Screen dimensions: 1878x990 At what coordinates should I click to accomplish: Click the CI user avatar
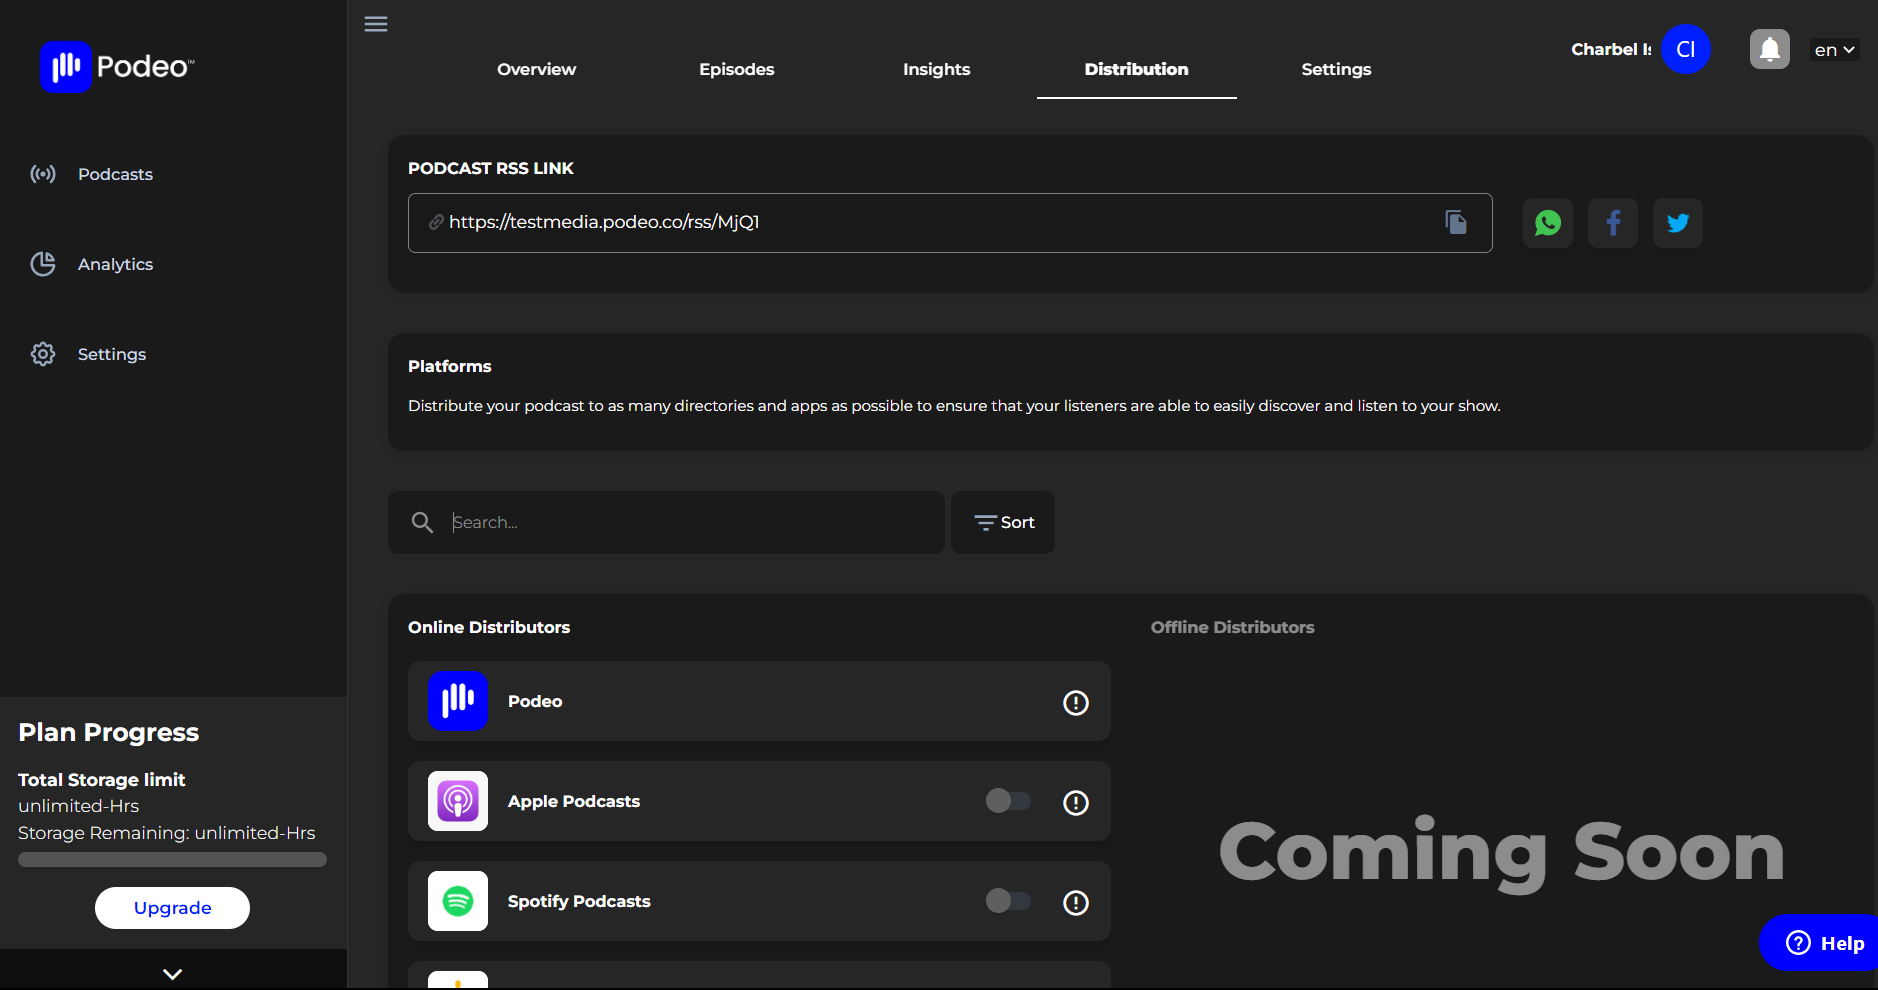pyautogui.click(x=1686, y=49)
